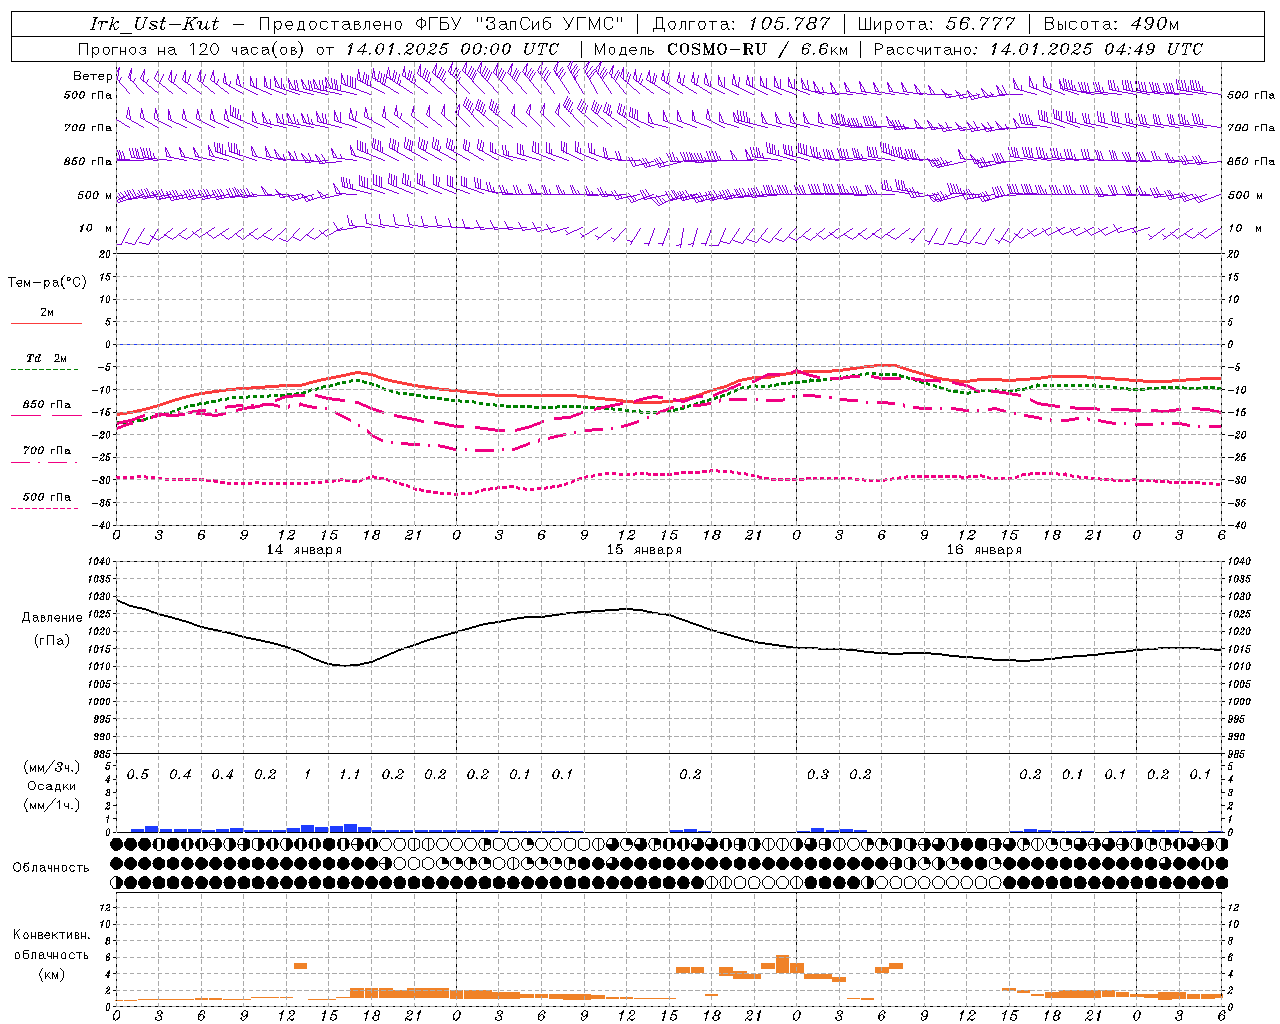Viewport: 1280px width, 1024px height.
Task: Click the Давление panel label
Action: pyautogui.click(x=52, y=618)
